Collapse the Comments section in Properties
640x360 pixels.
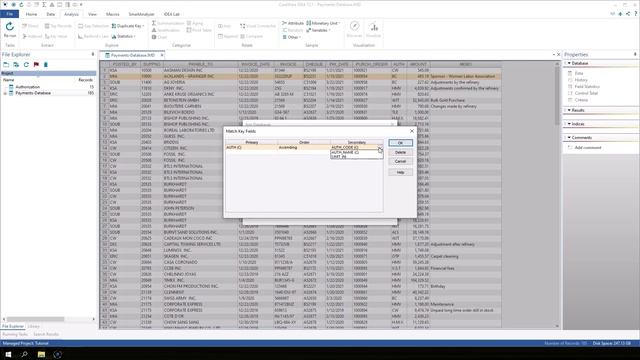pos(569,138)
